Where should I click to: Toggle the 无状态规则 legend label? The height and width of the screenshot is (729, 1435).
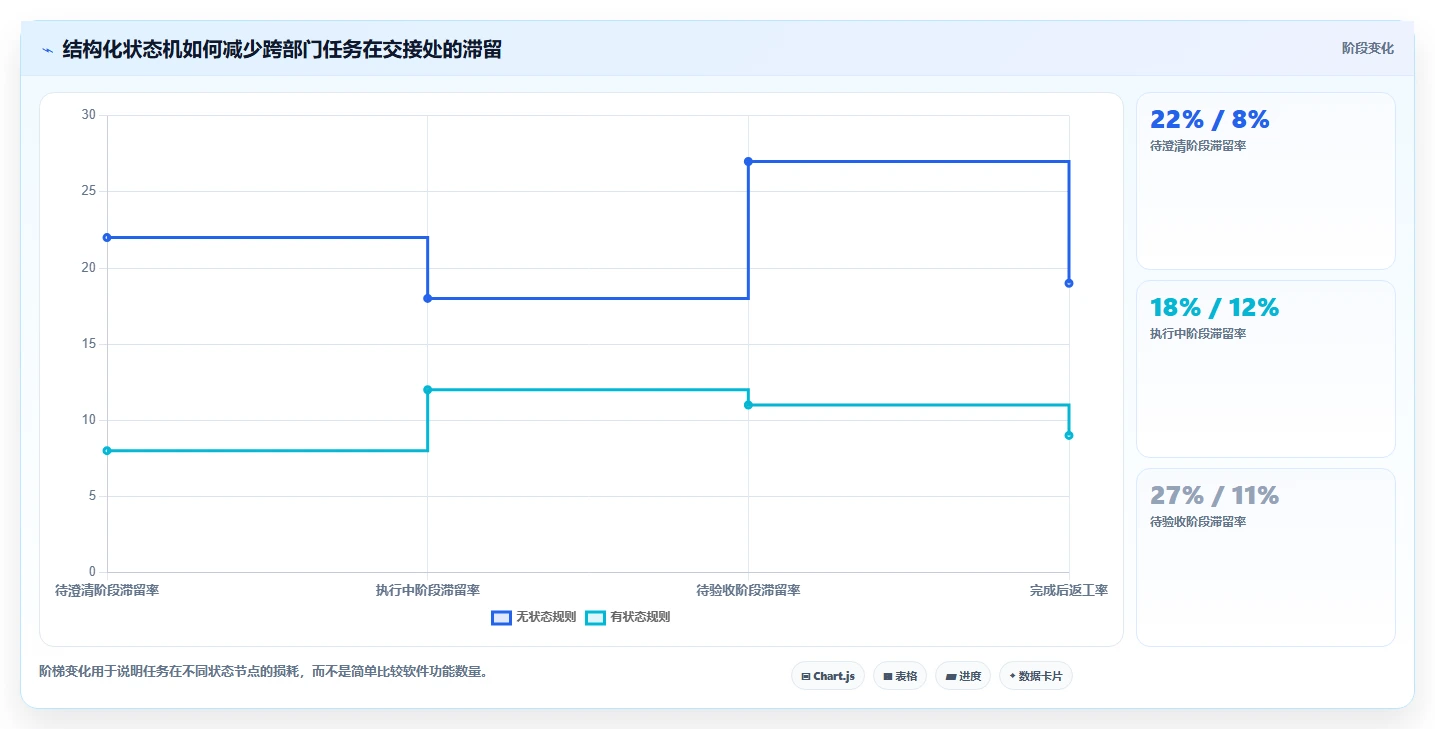pos(545,617)
